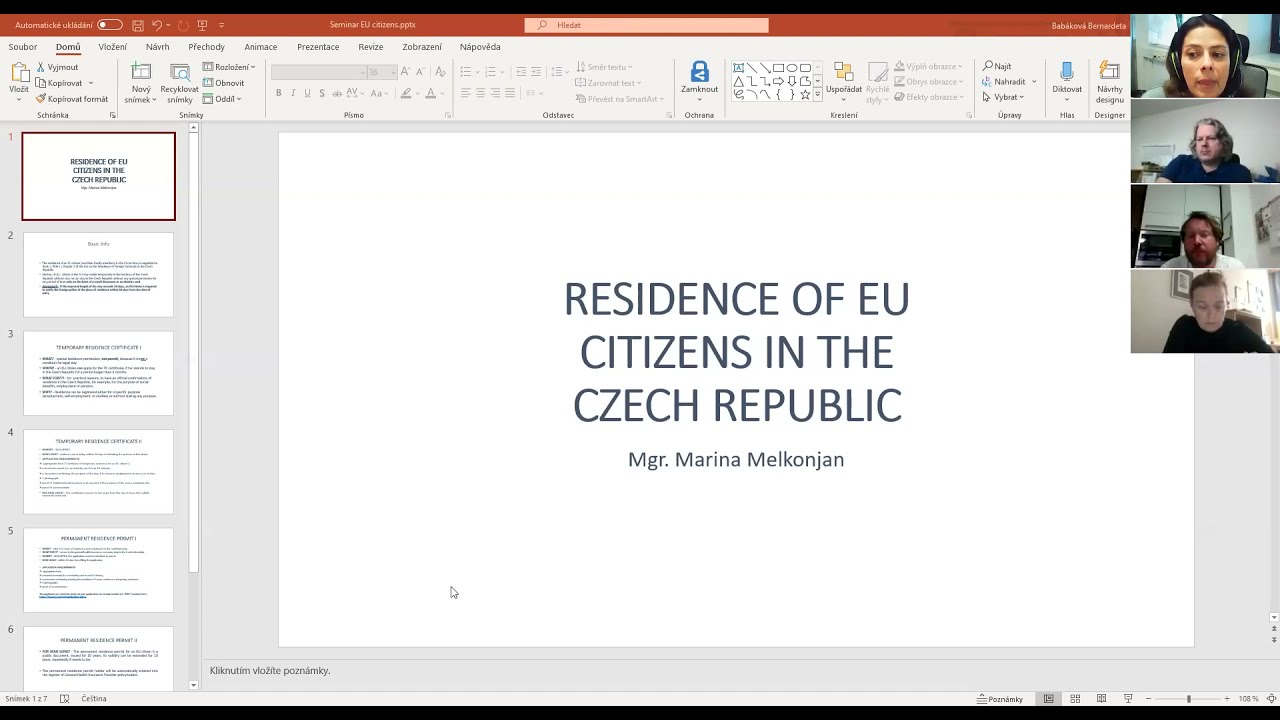
Task: Click the Vyjmout (cut) scissors command
Action: coord(57,67)
